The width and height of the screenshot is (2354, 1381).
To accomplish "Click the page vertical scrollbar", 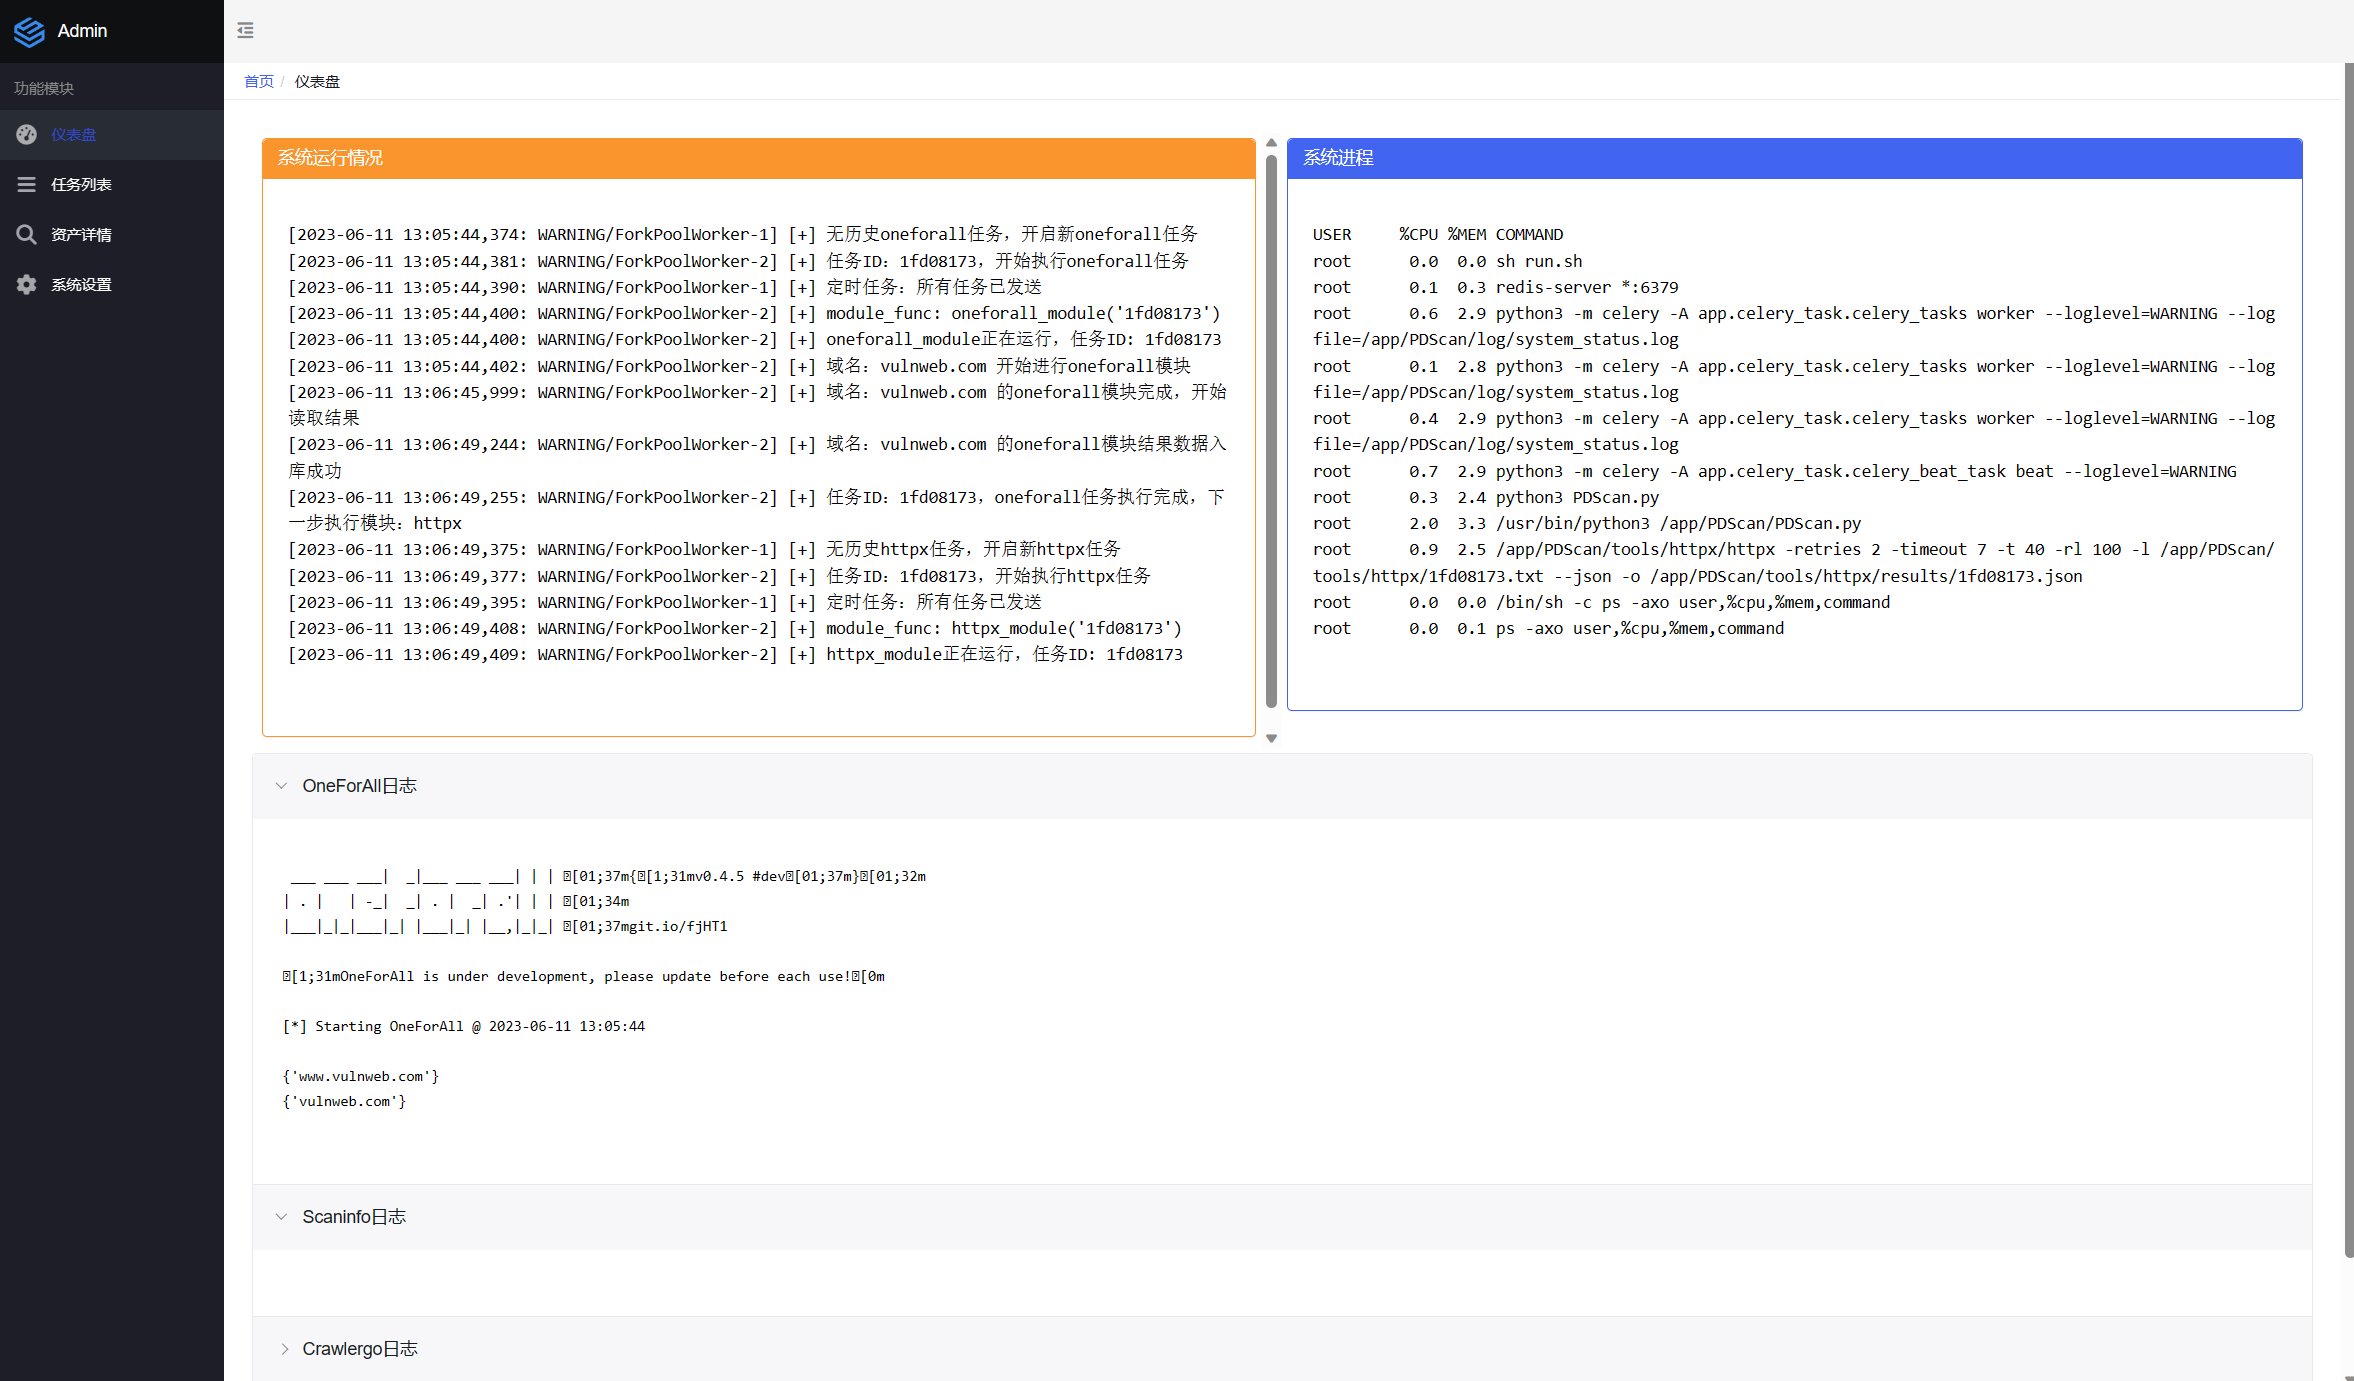I will point(2348,660).
